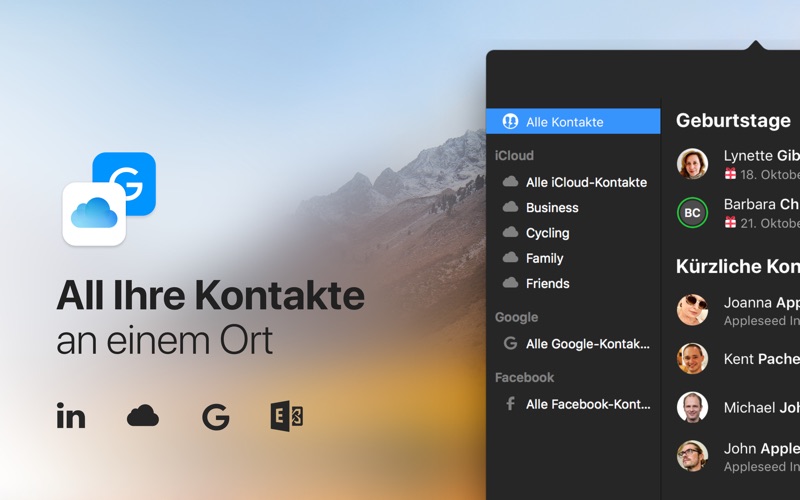The width and height of the screenshot is (800, 500).
Task: Click the Kürzliche Kontakte heading
Action: [x=738, y=266]
